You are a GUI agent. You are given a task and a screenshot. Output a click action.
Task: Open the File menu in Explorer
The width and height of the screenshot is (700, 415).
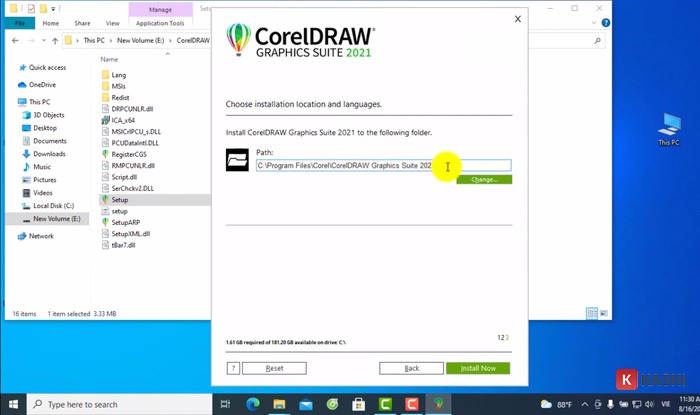pyautogui.click(x=19, y=22)
